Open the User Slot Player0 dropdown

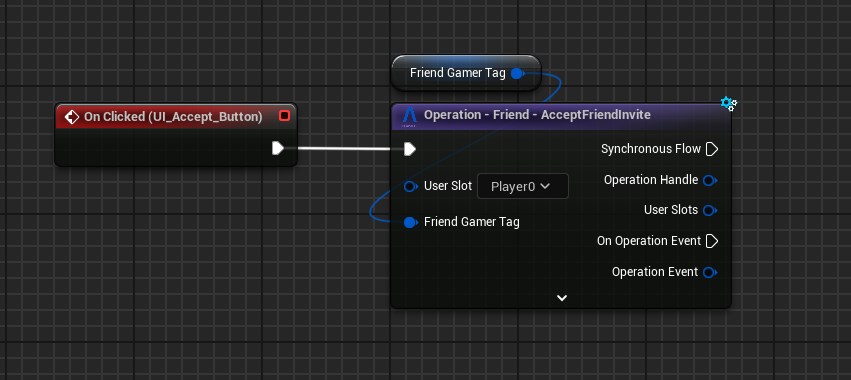[x=523, y=186]
